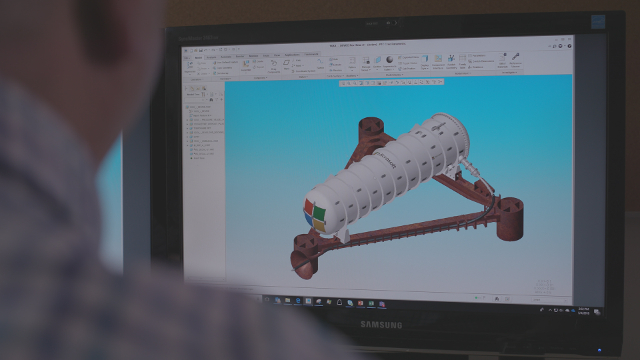This screenshot has height=360, width=640.
Task: Click the Pattern tool icon
Action: pyautogui.click(x=352, y=62)
